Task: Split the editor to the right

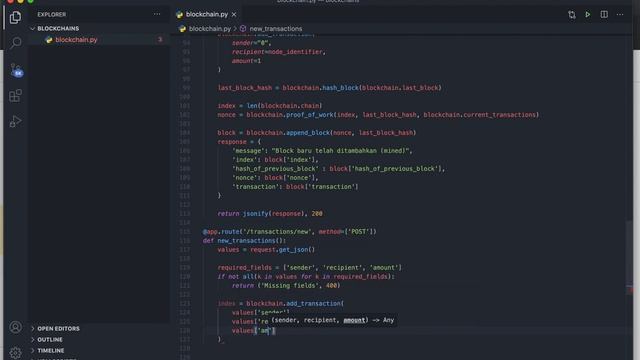Action: coord(604,15)
